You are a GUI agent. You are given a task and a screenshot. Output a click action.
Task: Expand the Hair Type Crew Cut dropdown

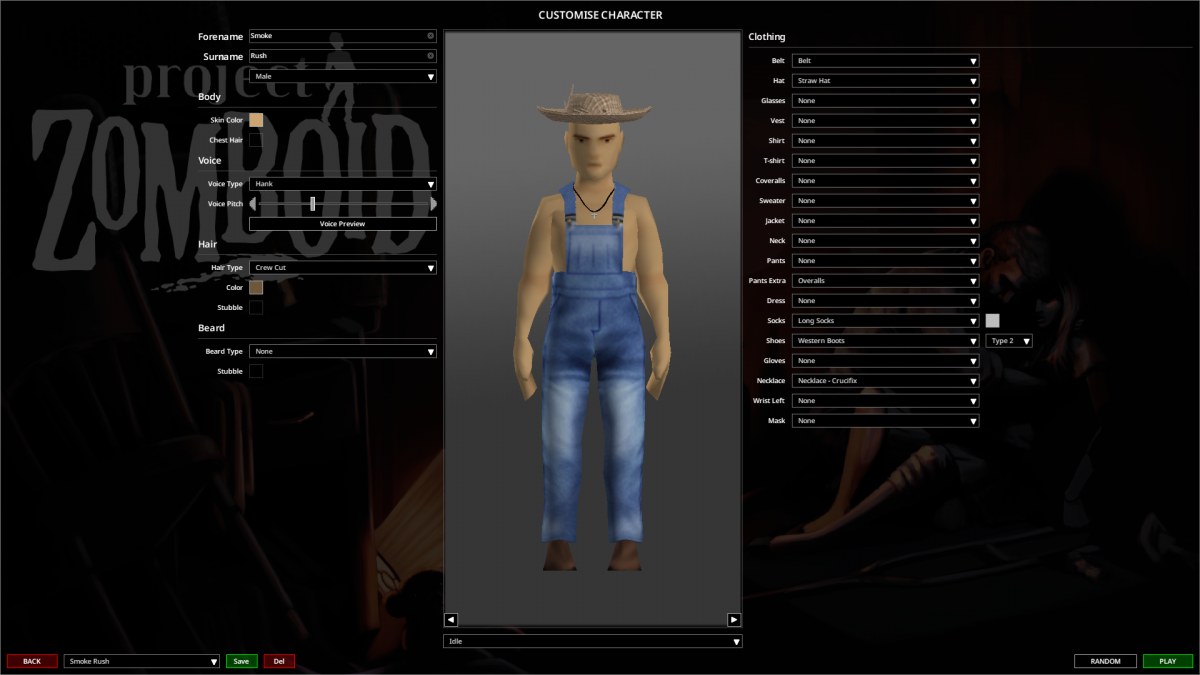tap(343, 268)
